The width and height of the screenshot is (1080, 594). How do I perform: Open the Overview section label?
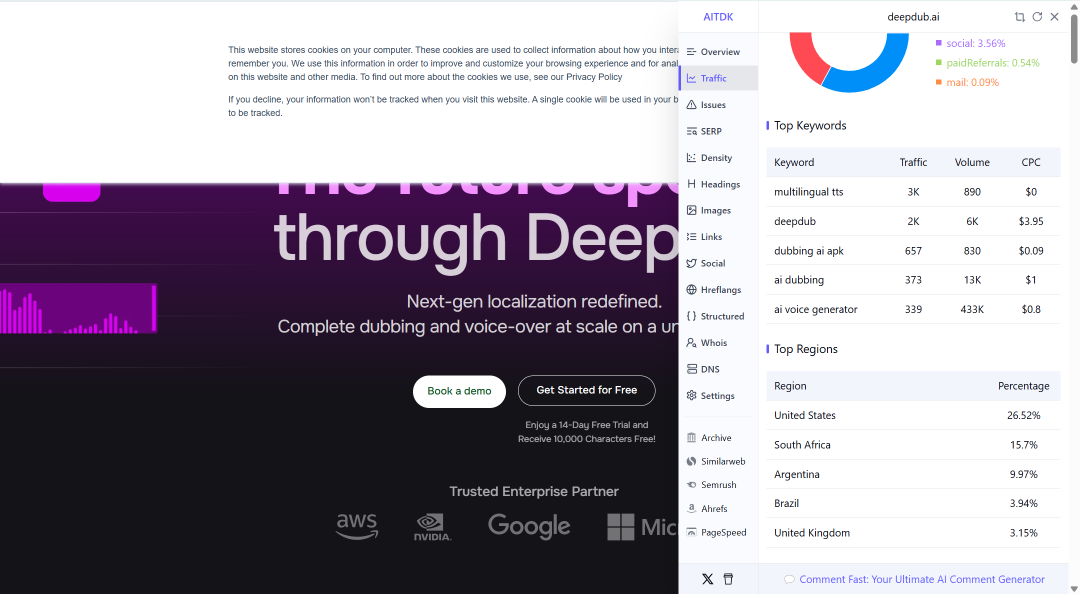(x=720, y=52)
